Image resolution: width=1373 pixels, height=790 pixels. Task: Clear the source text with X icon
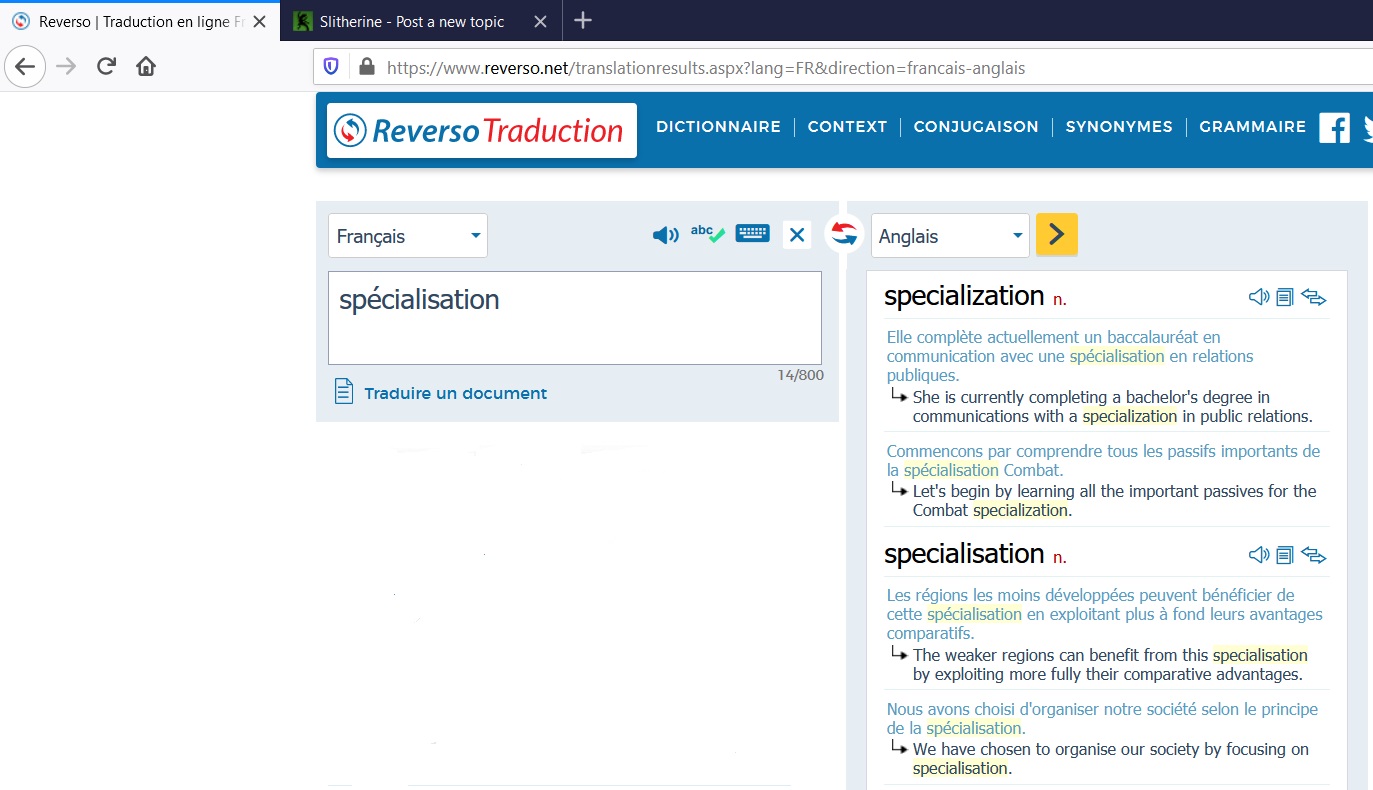tap(797, 235)
